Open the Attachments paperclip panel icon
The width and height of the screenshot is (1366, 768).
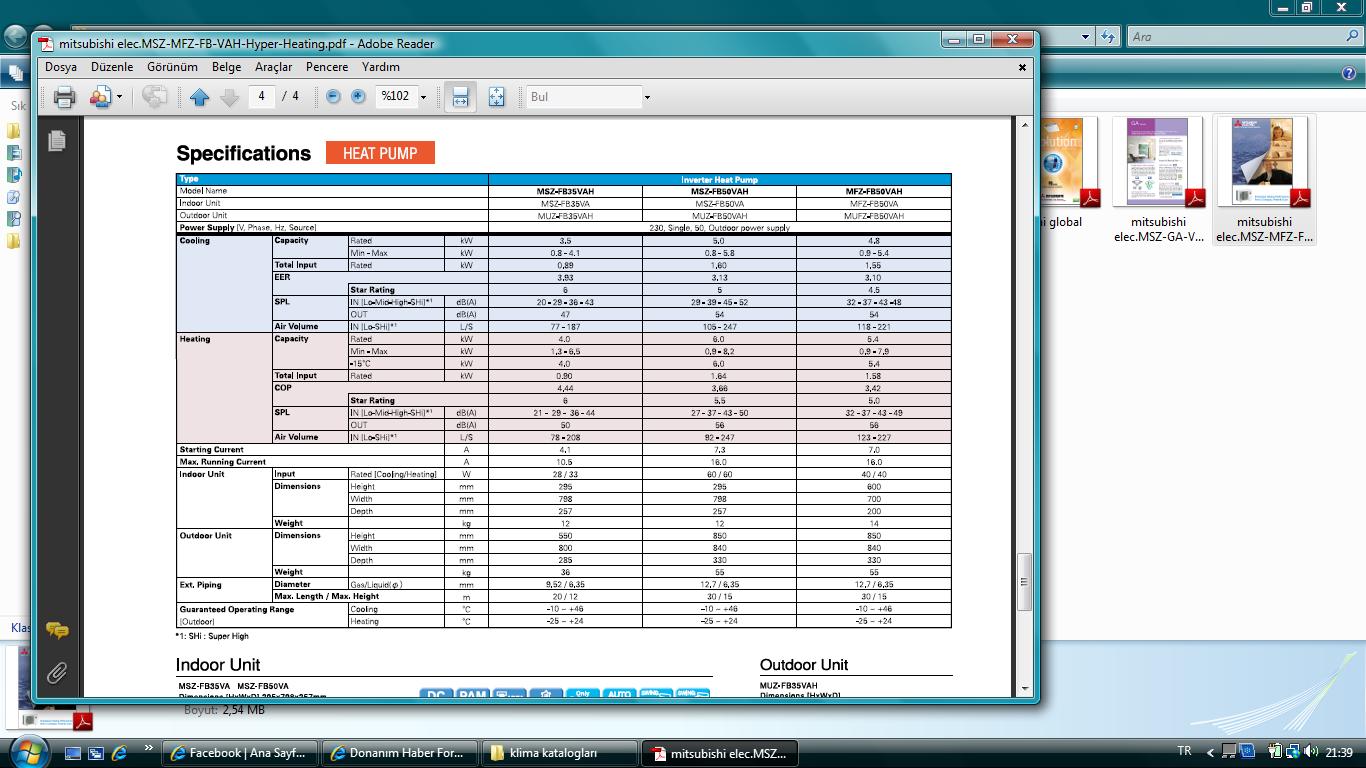pyautogui.click(x=57, y=673)
